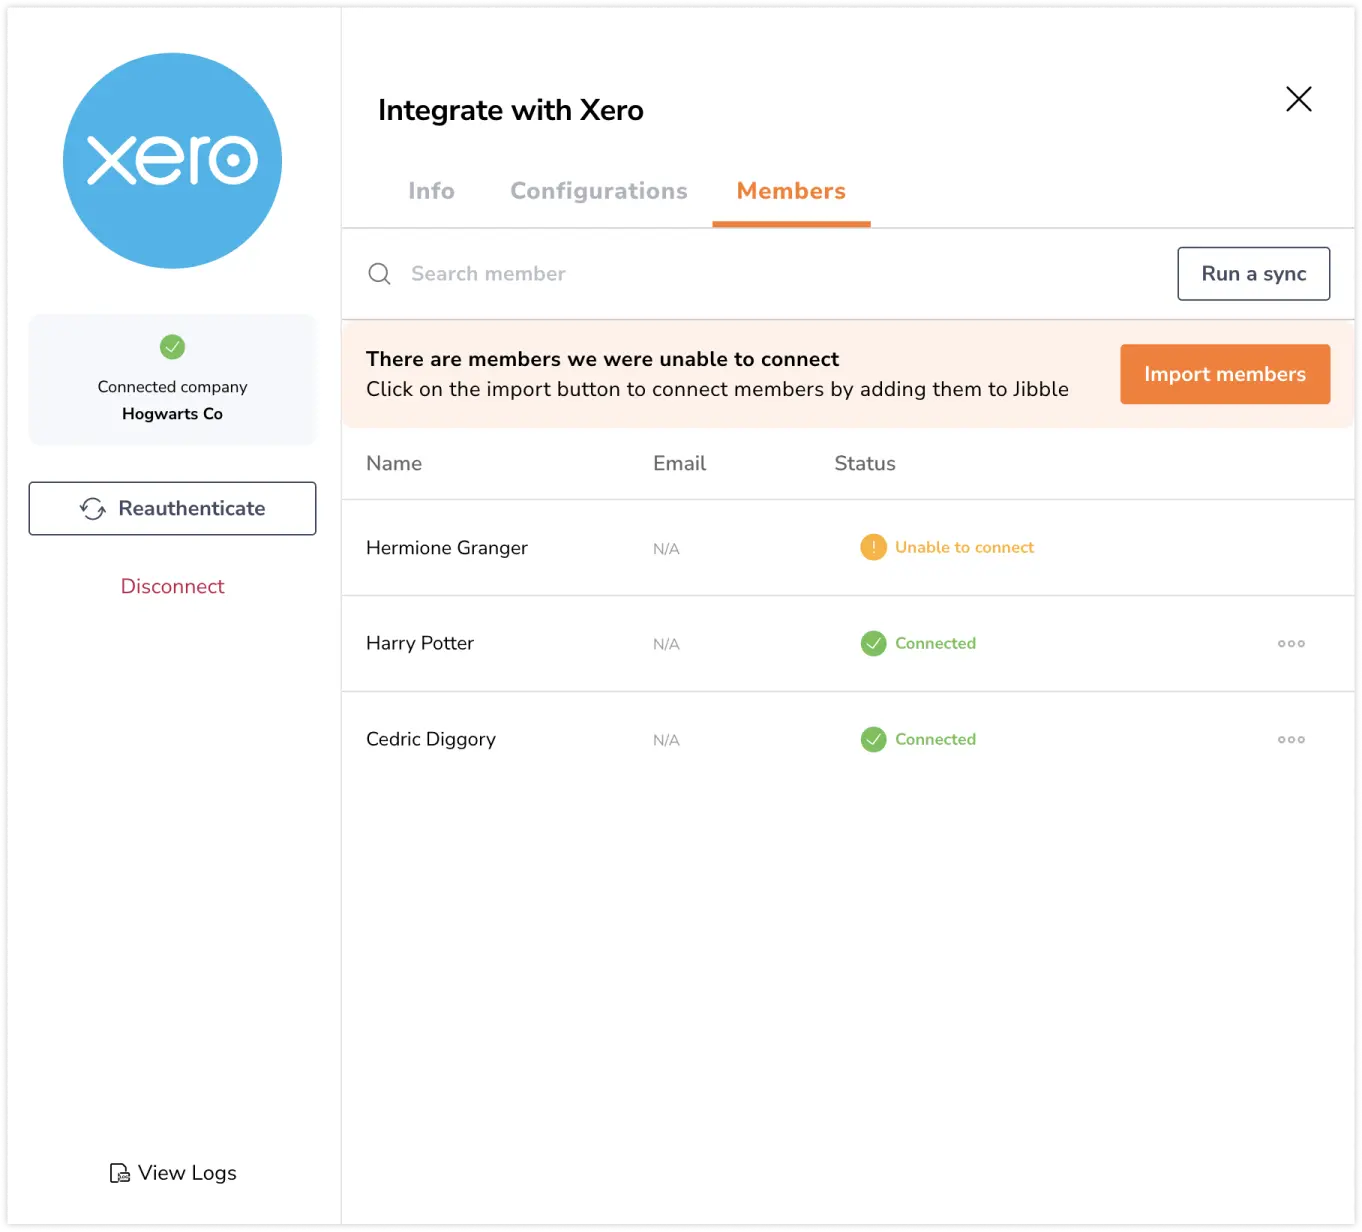1362x1232 pixels.
Task: Close the Integrate with Xero dialog
Action: point(1298,99)
